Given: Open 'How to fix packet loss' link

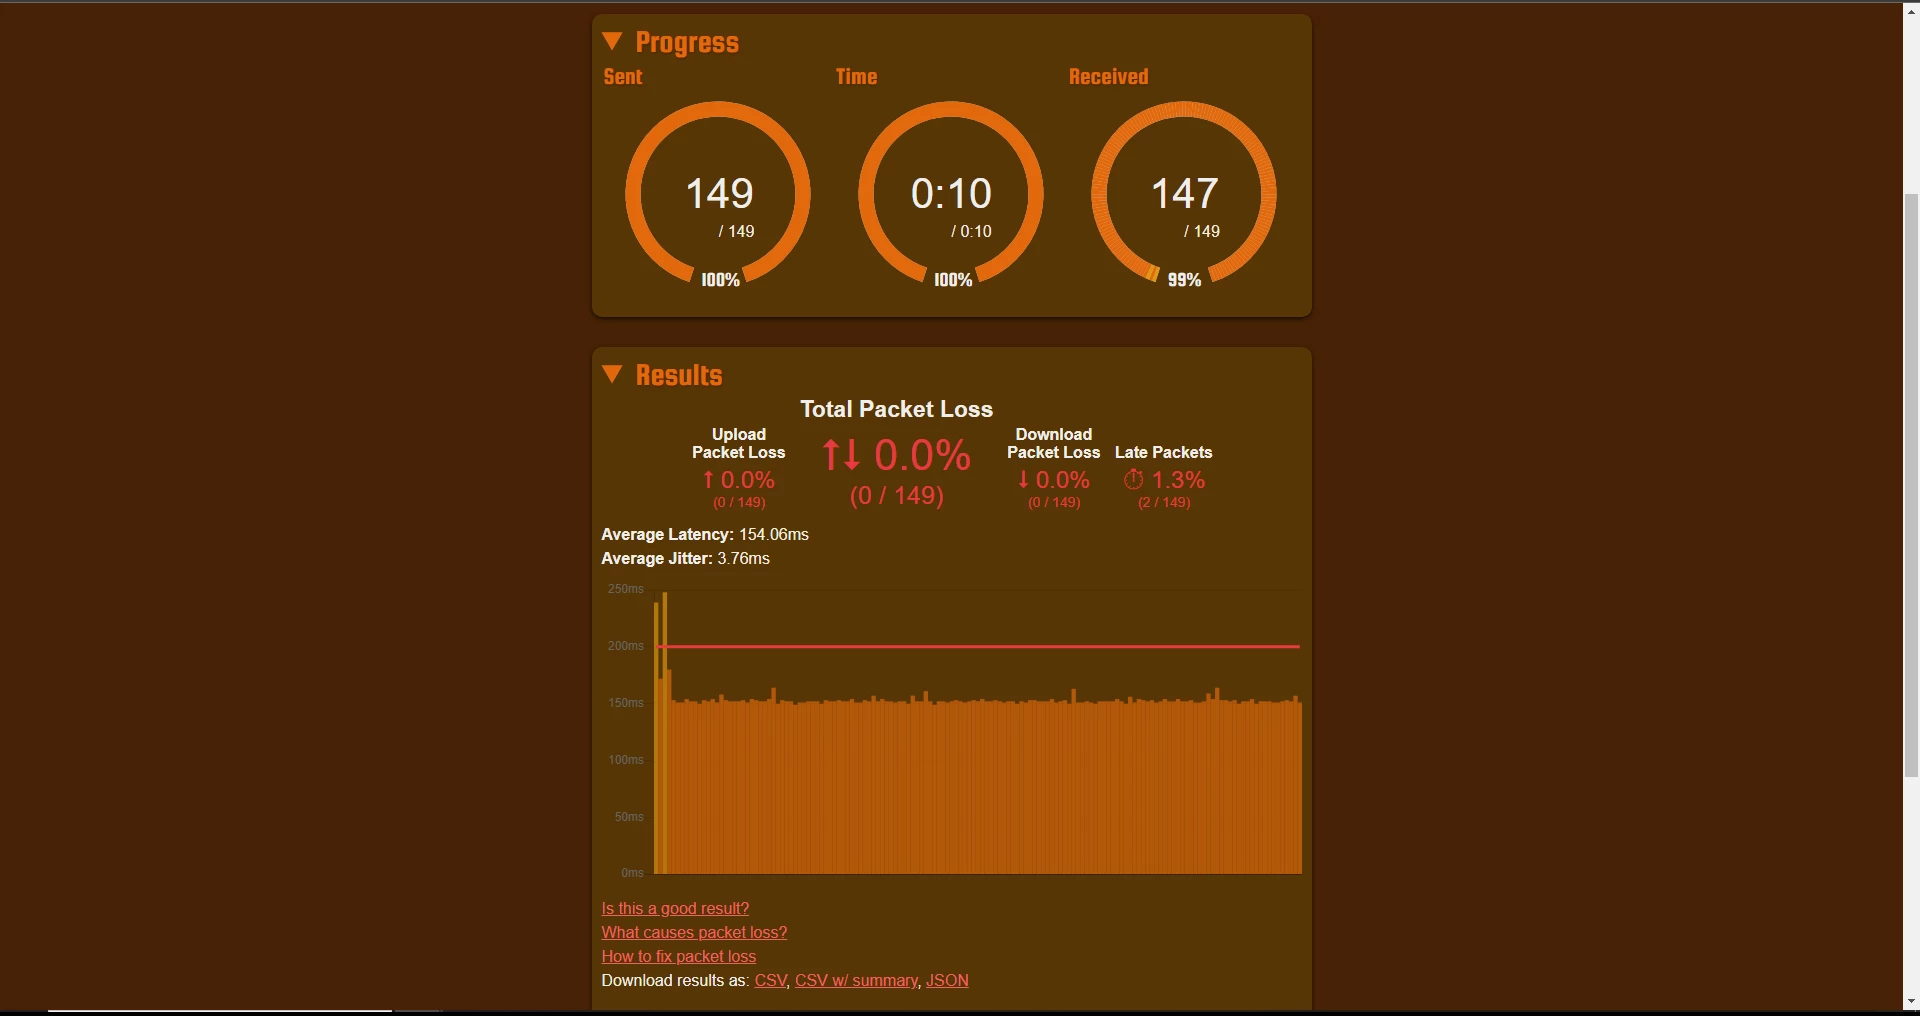Looking at the screenshot, I should click(679, 957).
